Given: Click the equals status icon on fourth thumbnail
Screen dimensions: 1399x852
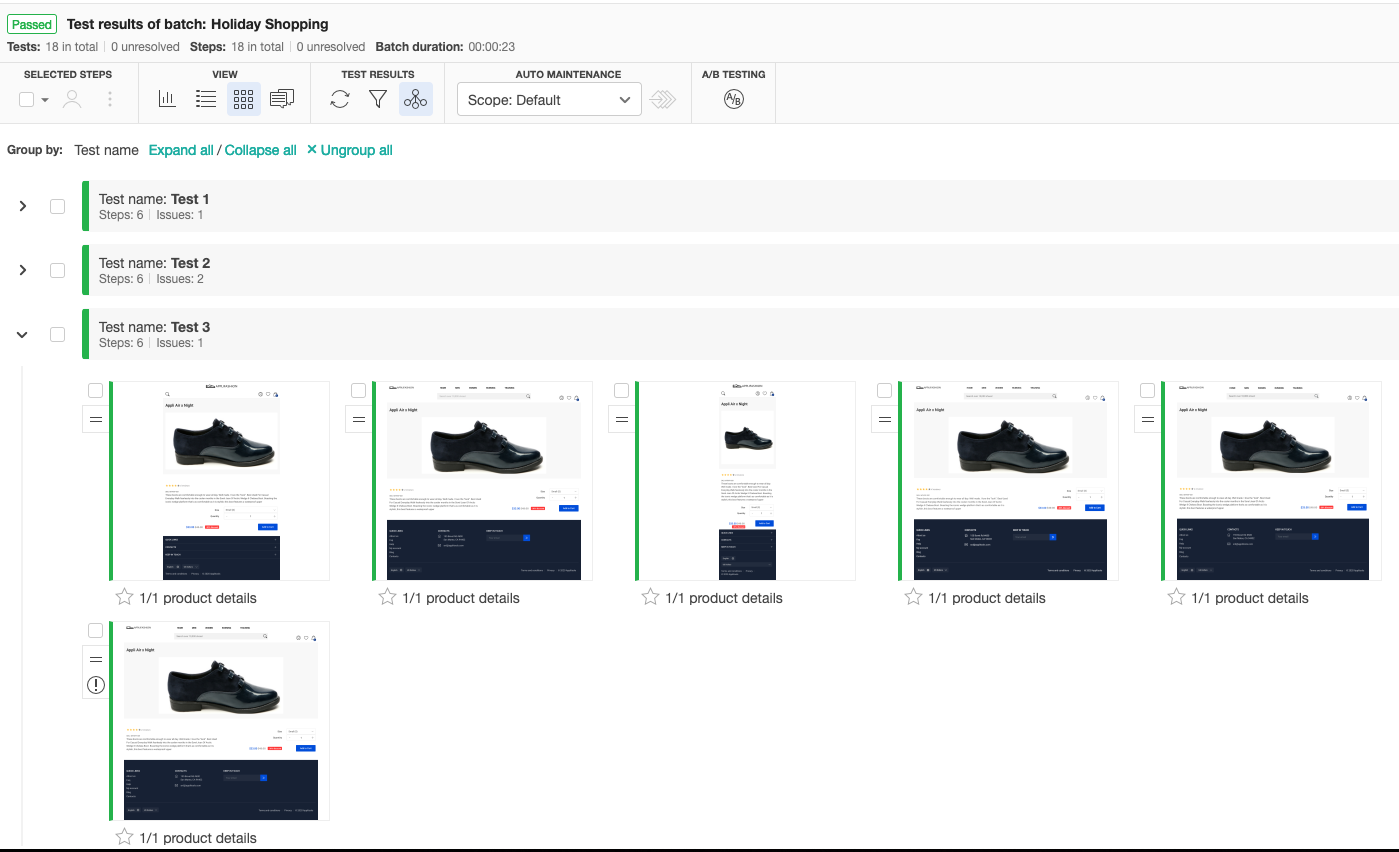Looking at the screenshot, I should pos(885,419).
